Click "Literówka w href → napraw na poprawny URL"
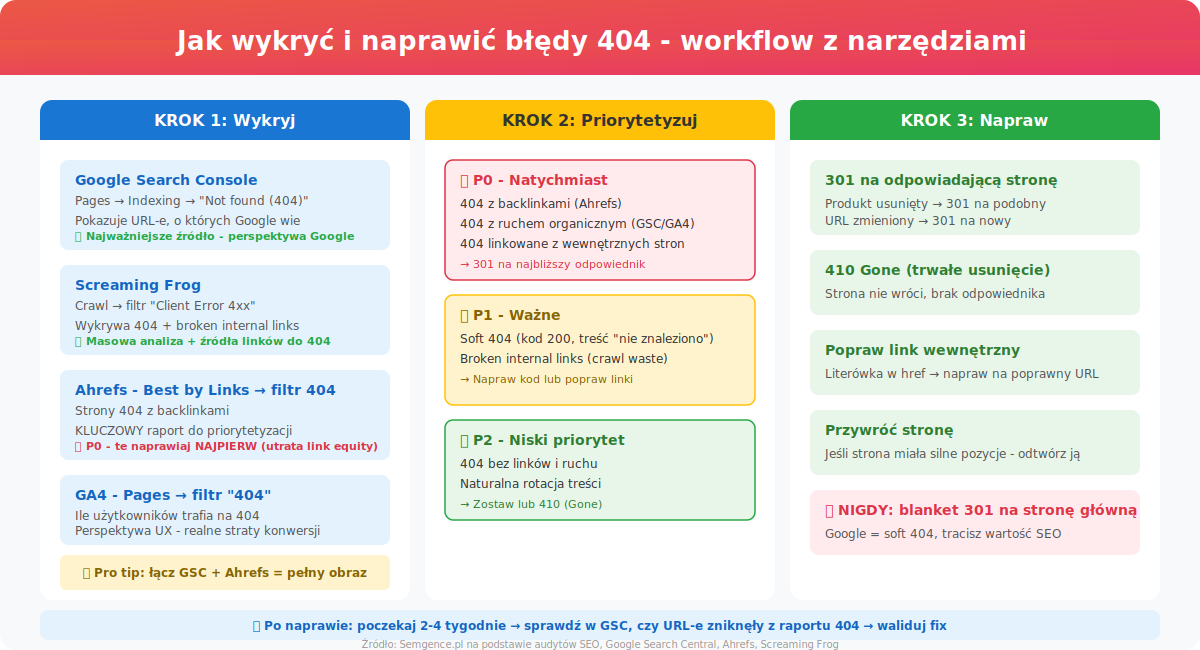This screenshot has height=650, width=1200. (x=962, y=374)
